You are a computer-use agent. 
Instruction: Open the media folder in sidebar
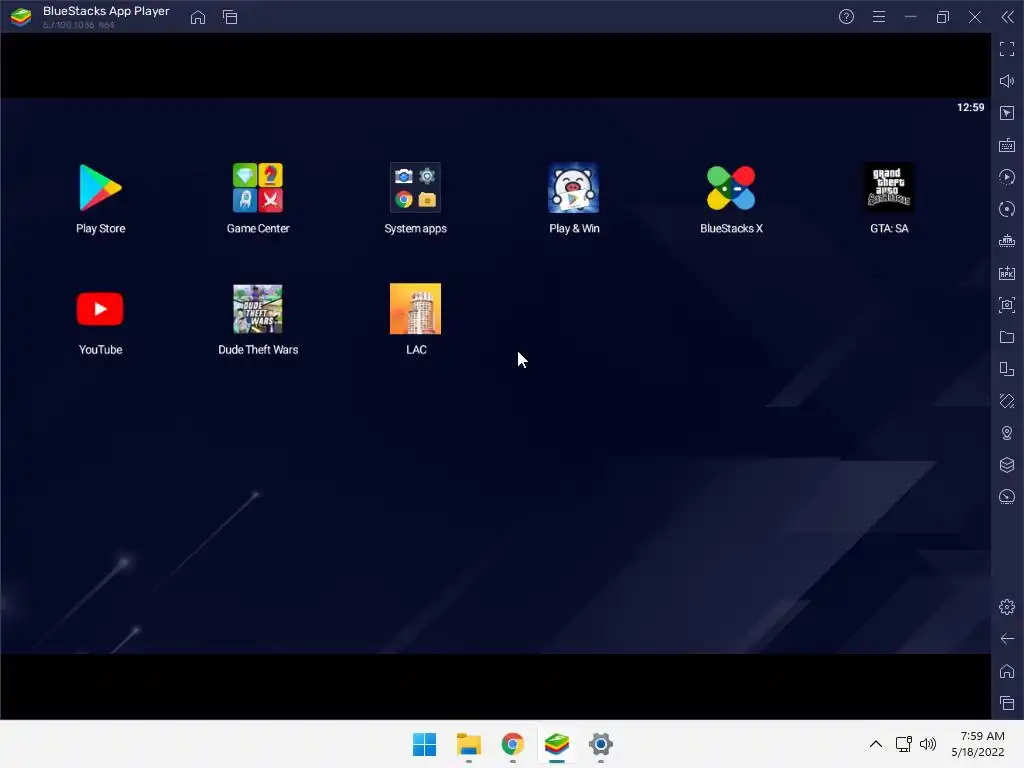click(1007, 337)
